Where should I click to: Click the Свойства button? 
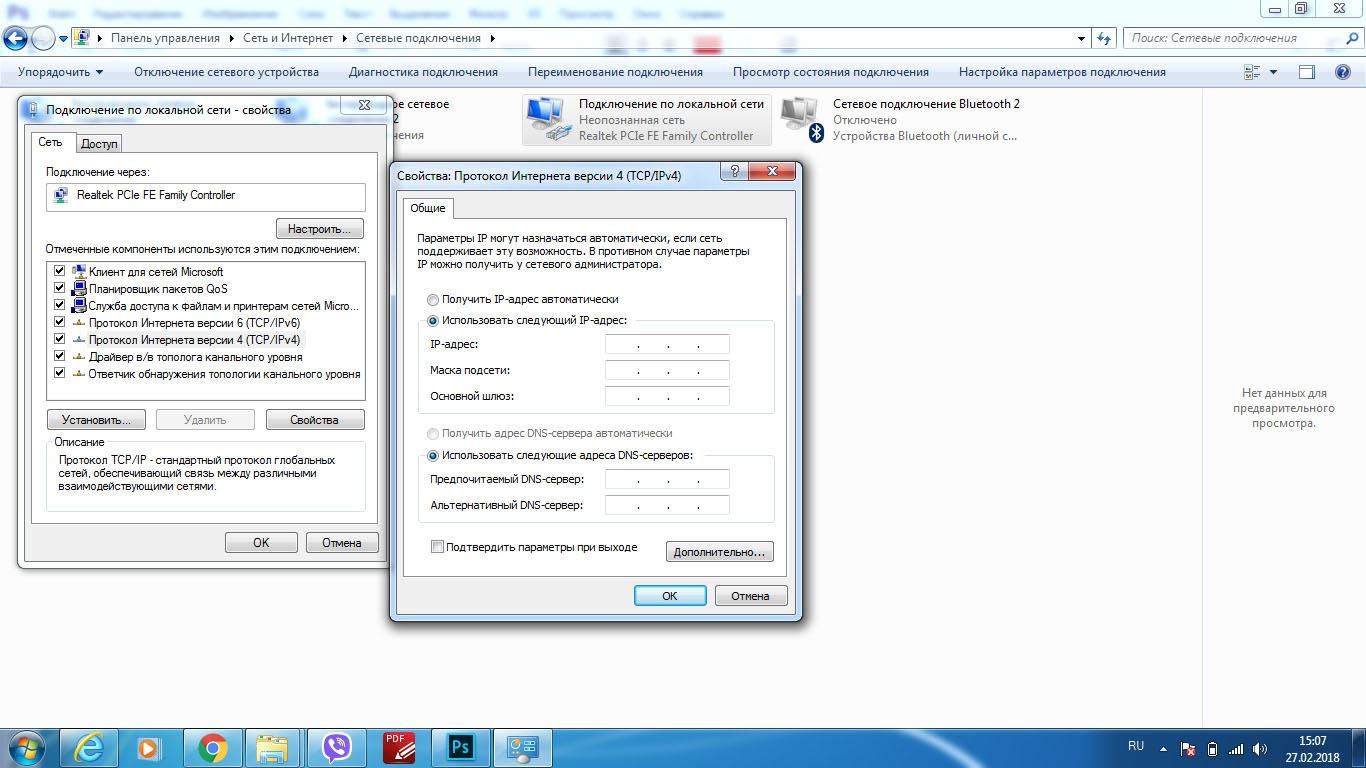pos(315,420)
